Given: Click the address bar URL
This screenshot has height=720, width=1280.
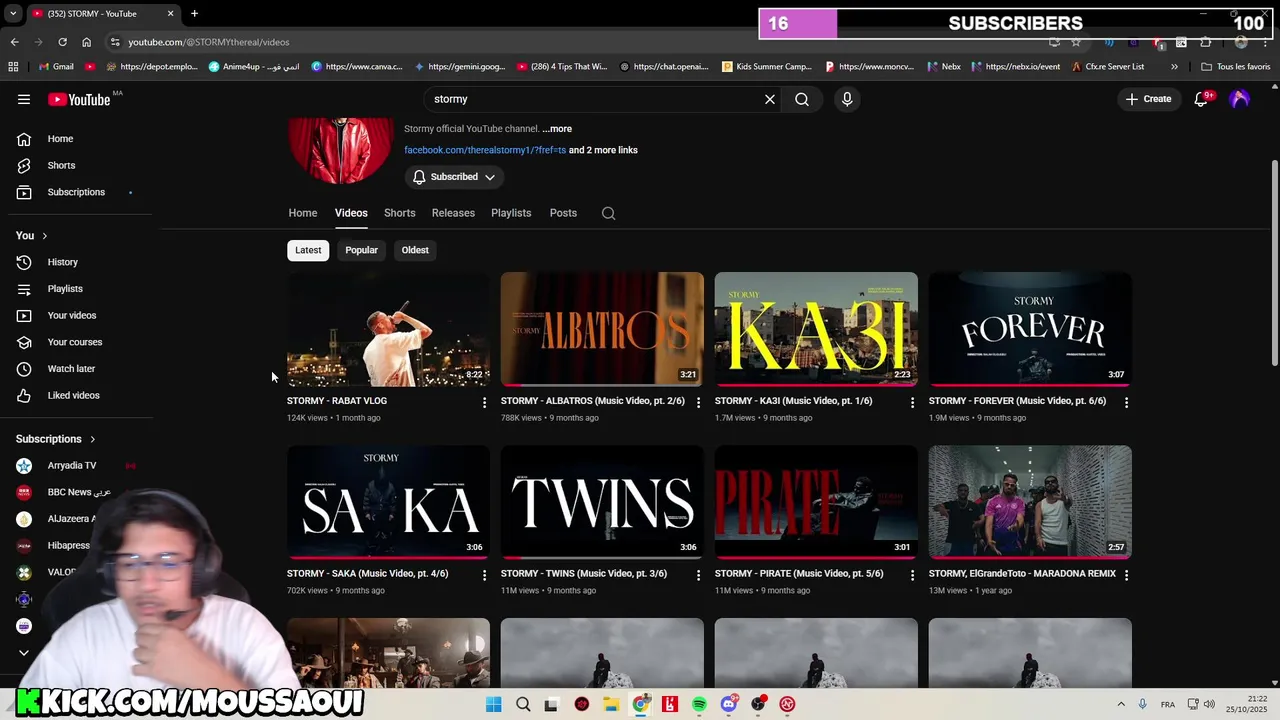Looking at the screenshot, I should (x=209, y=42).
